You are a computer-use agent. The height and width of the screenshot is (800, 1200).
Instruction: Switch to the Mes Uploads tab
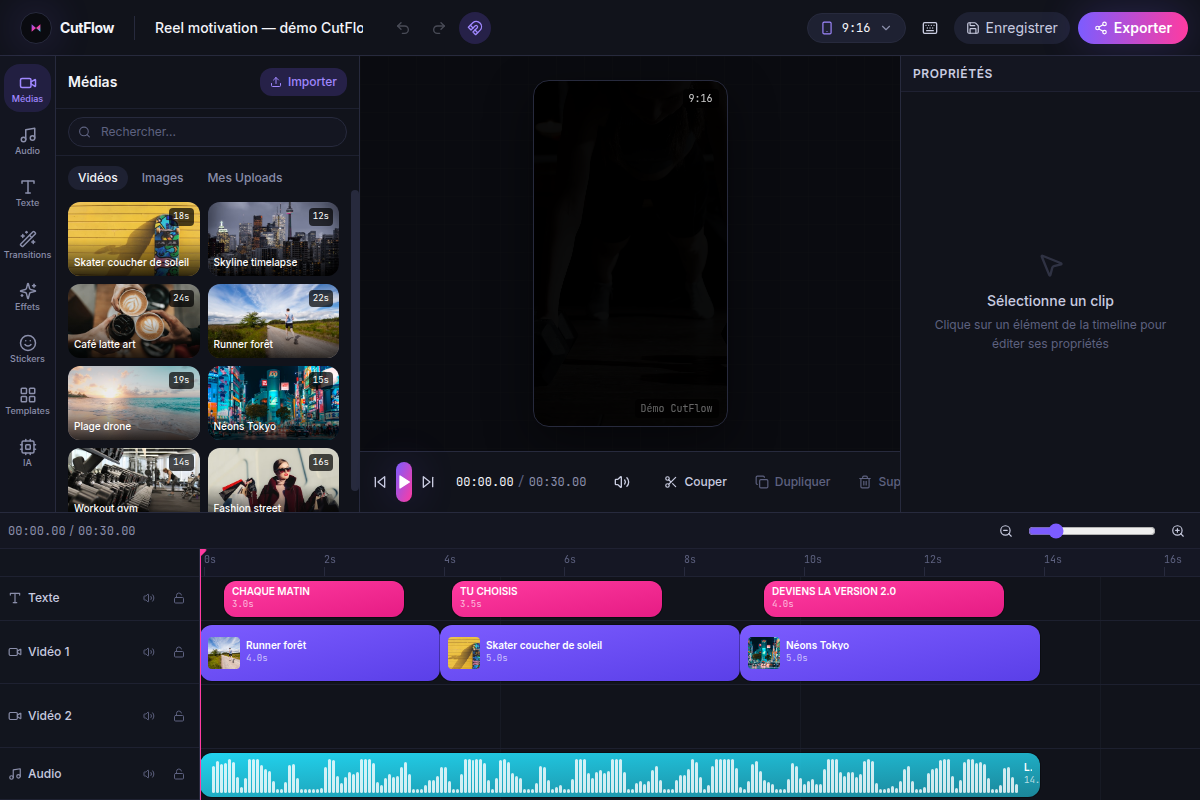245,178
